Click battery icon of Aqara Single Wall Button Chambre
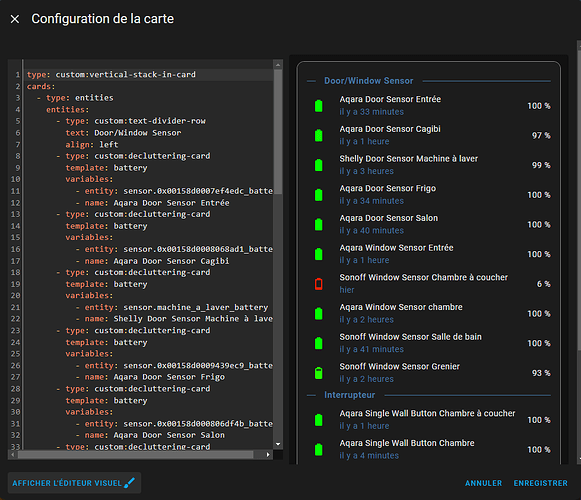The width and height of the screenshot is (581, 500). 319,450
